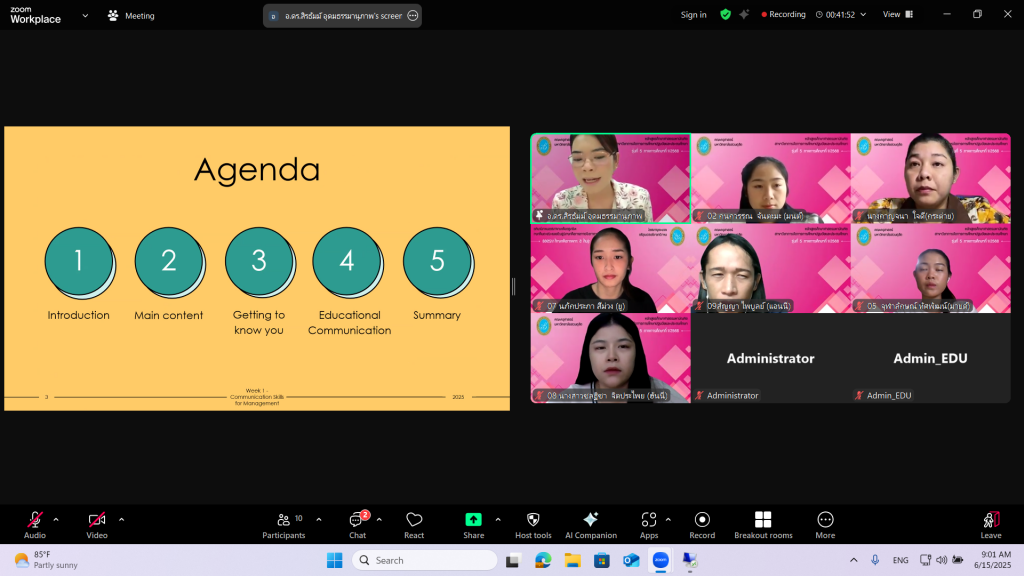Click the divider handle between slide and videos
Image resolution: width=1024 pixels, height=576 pixels.
click(514, 287)
